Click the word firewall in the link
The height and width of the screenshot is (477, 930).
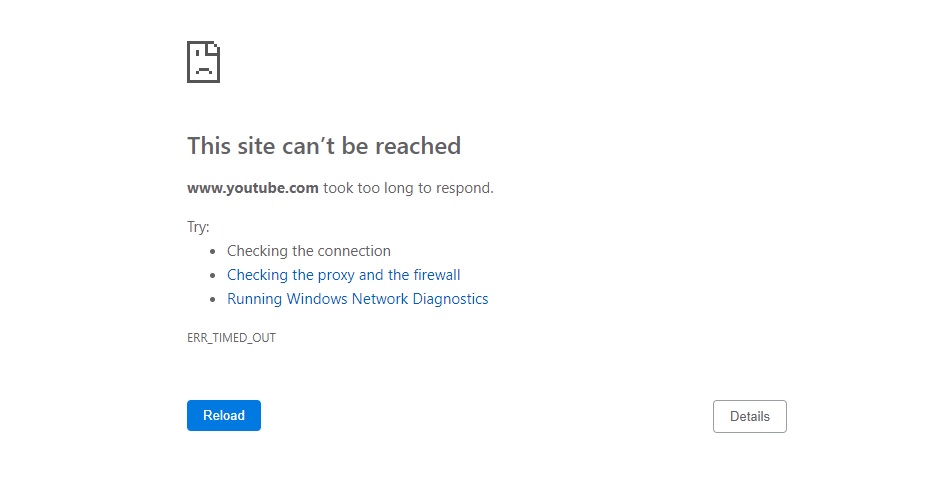437,275
